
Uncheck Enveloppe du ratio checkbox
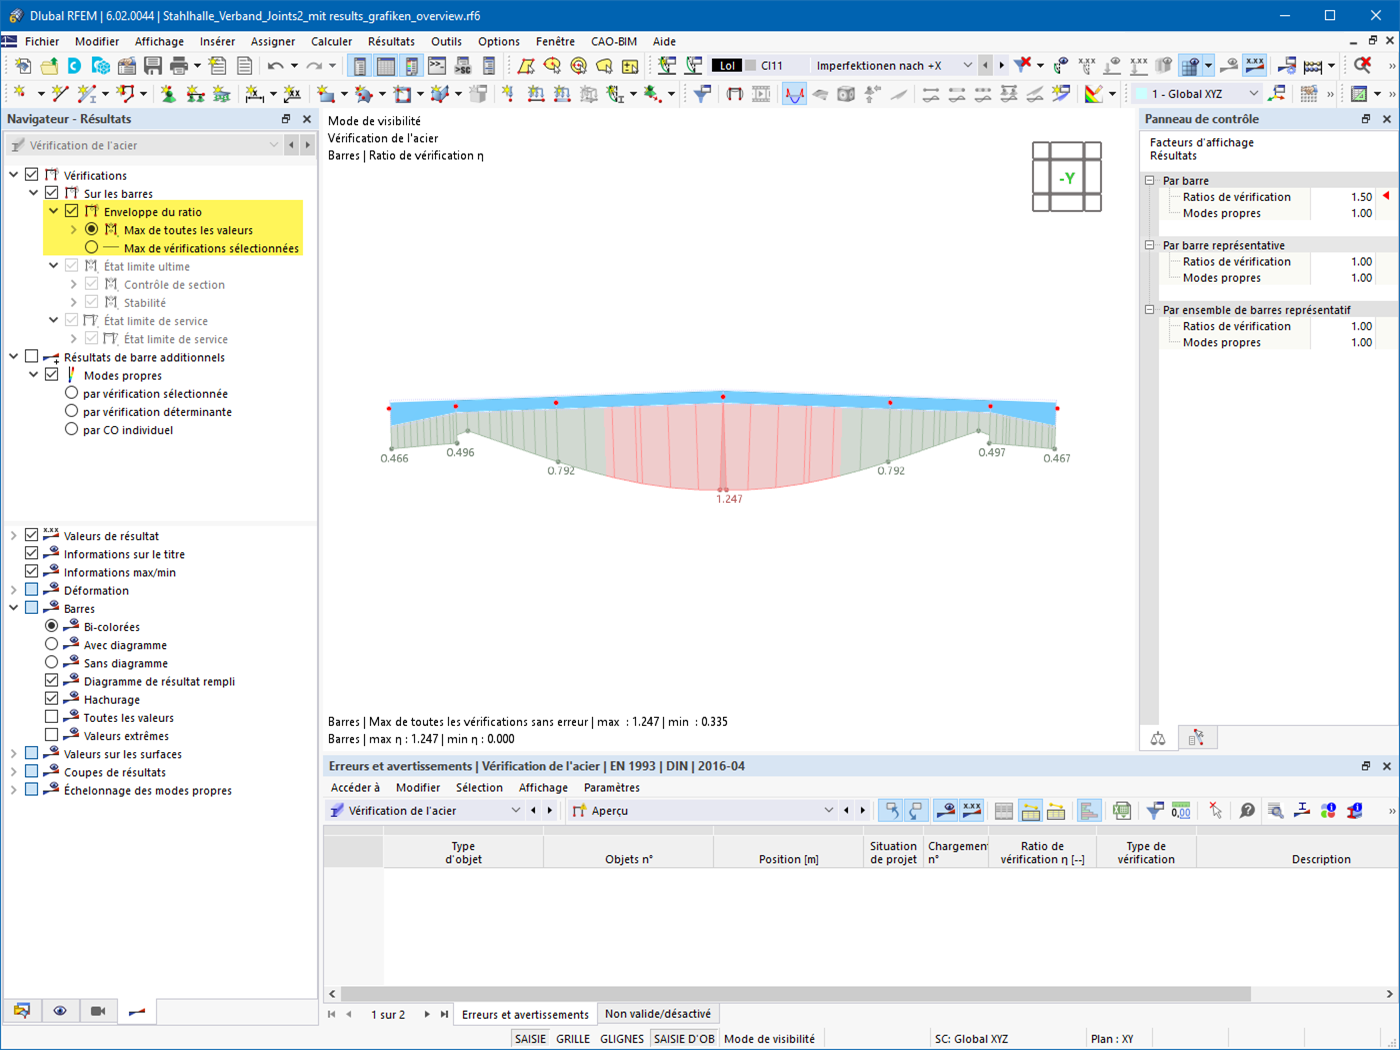[72, 211]
